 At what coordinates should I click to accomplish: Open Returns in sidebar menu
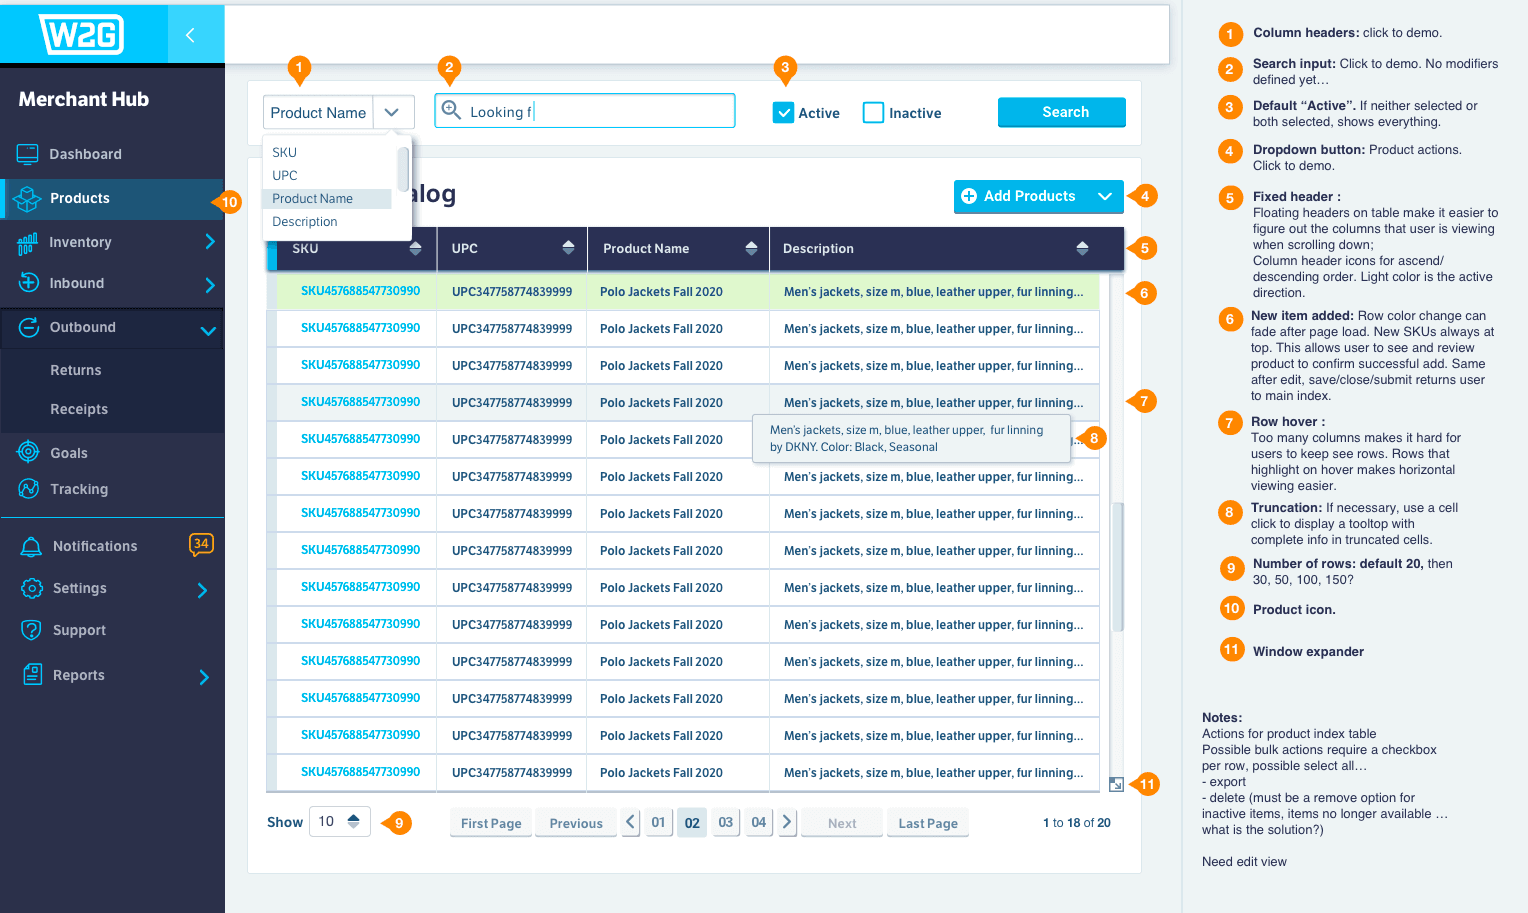[76, 370]
